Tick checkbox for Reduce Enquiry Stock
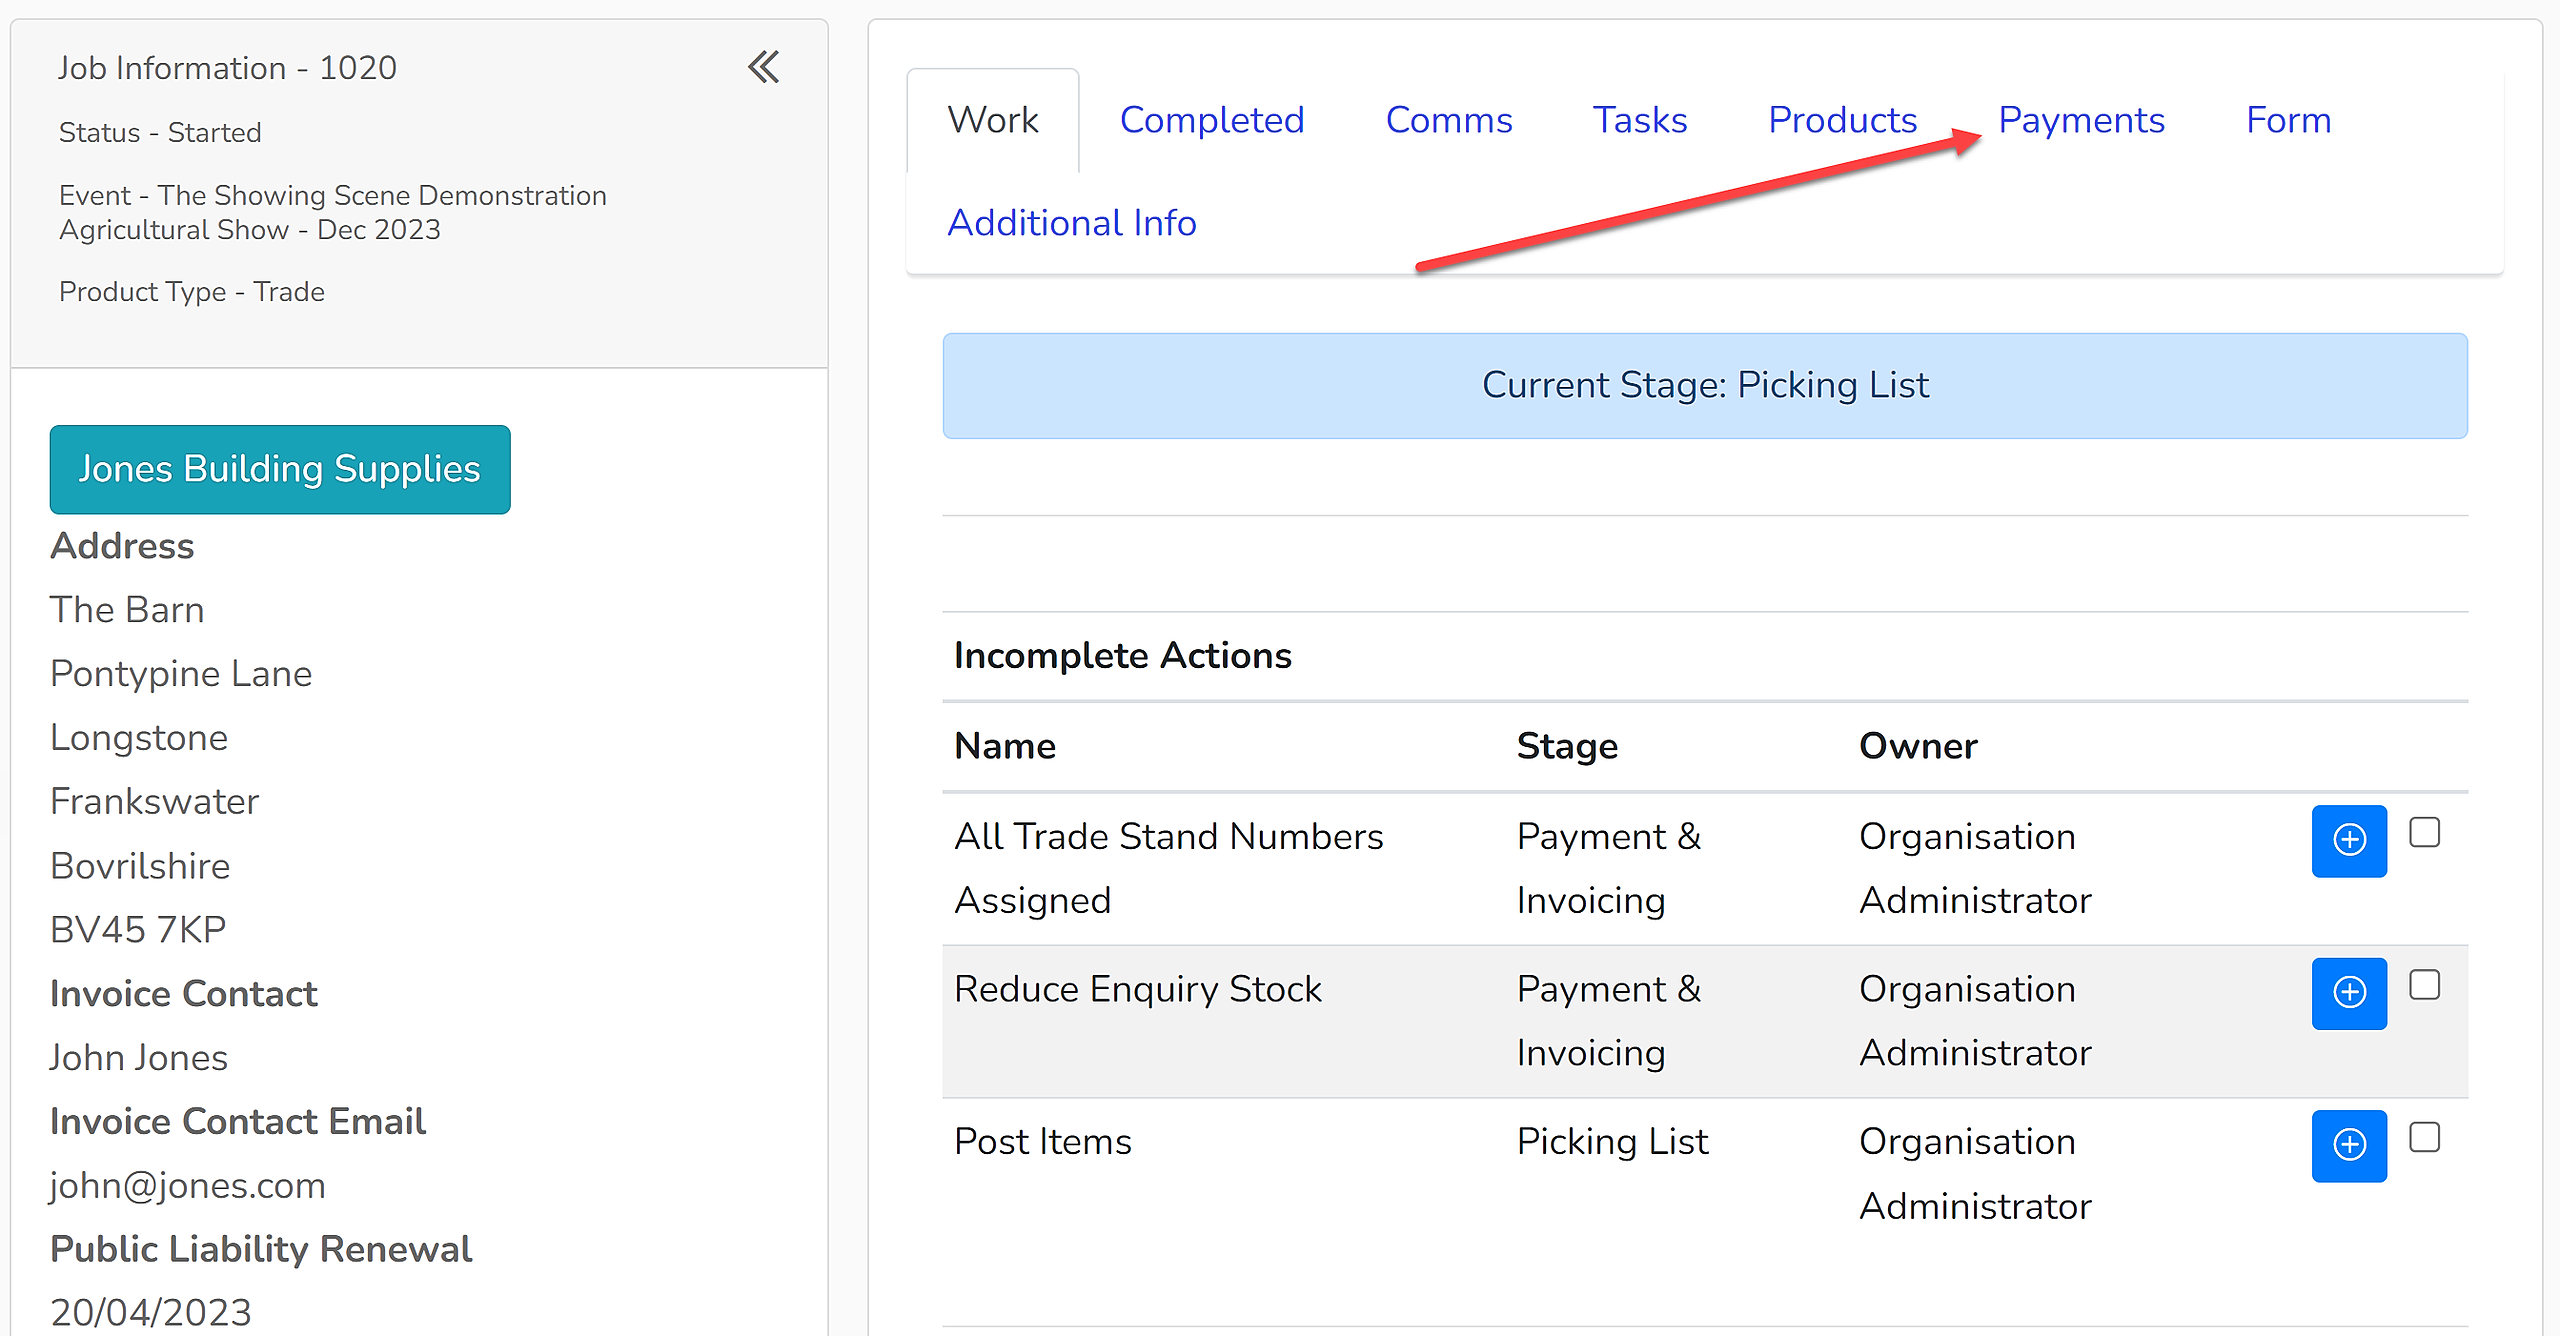Screen dimensions: 2560x1336 2425,985
